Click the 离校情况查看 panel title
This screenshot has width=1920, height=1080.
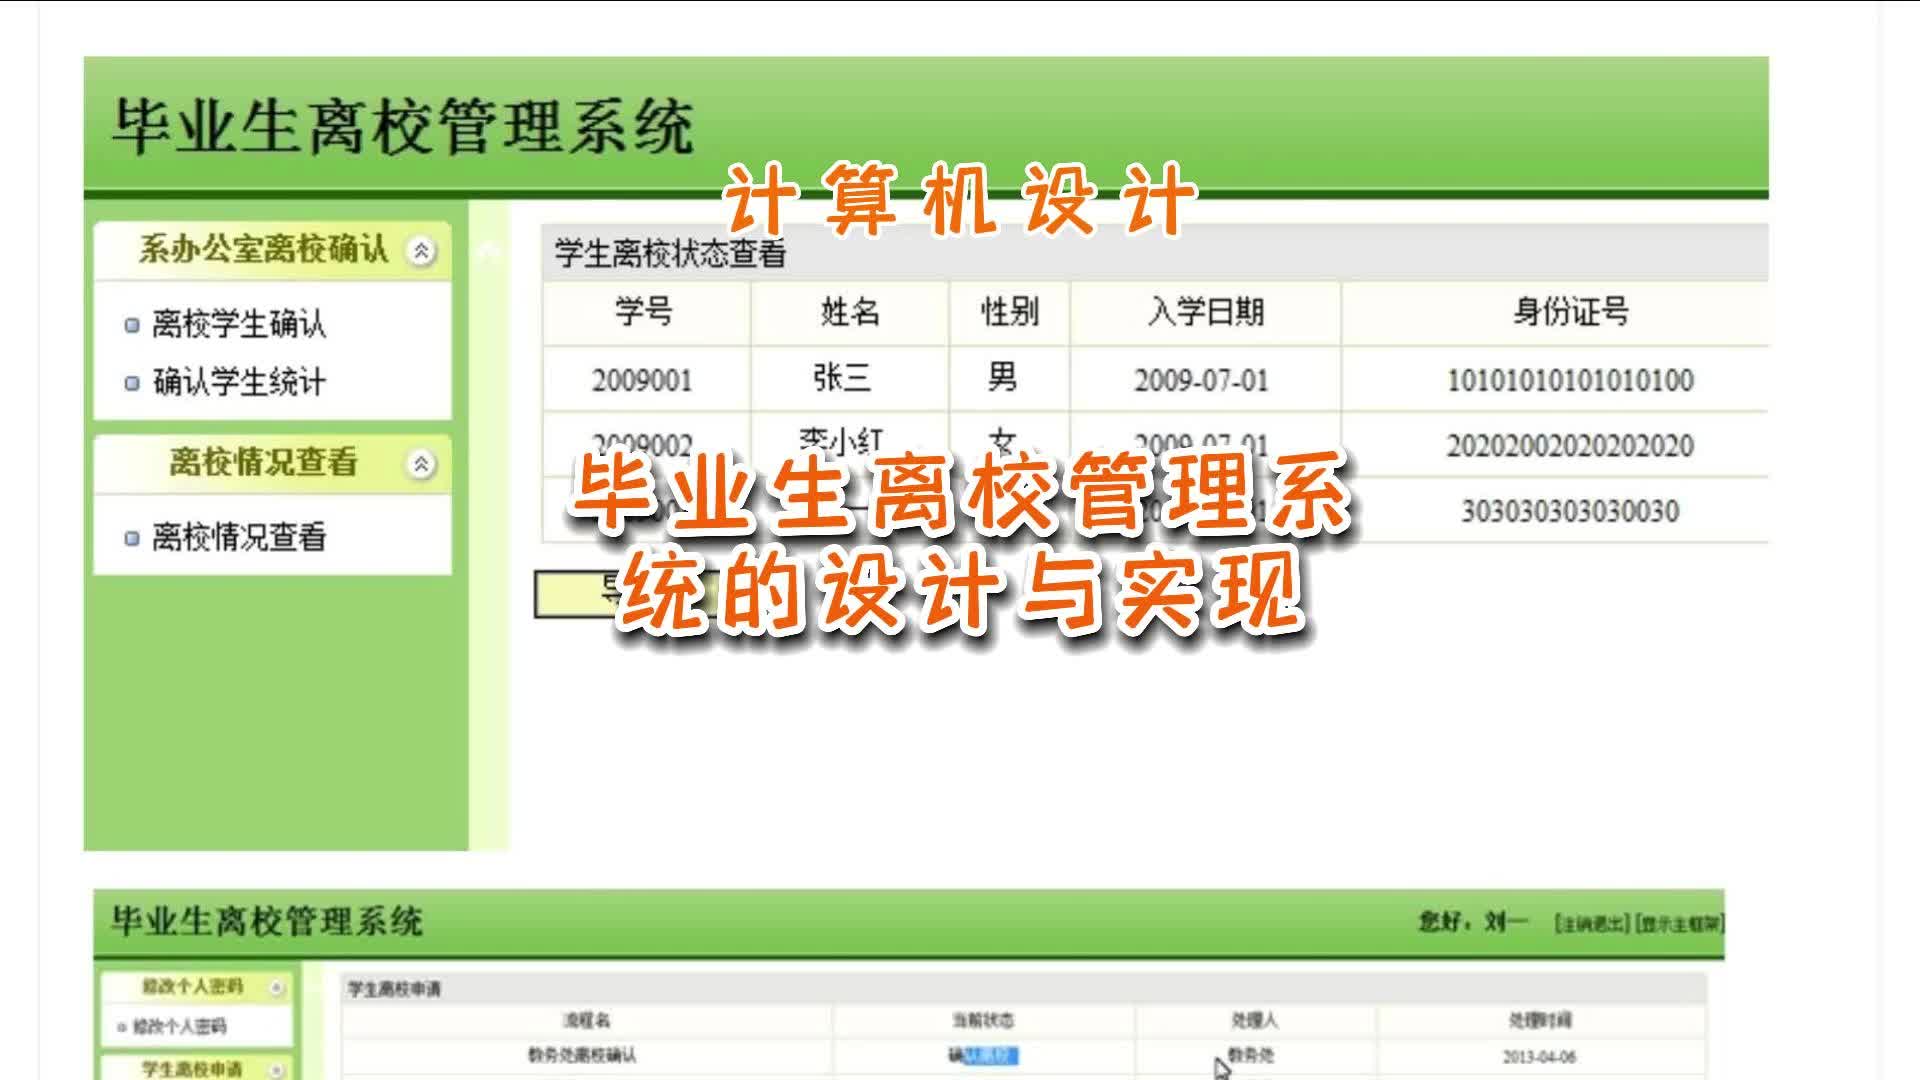coord(263,462)
